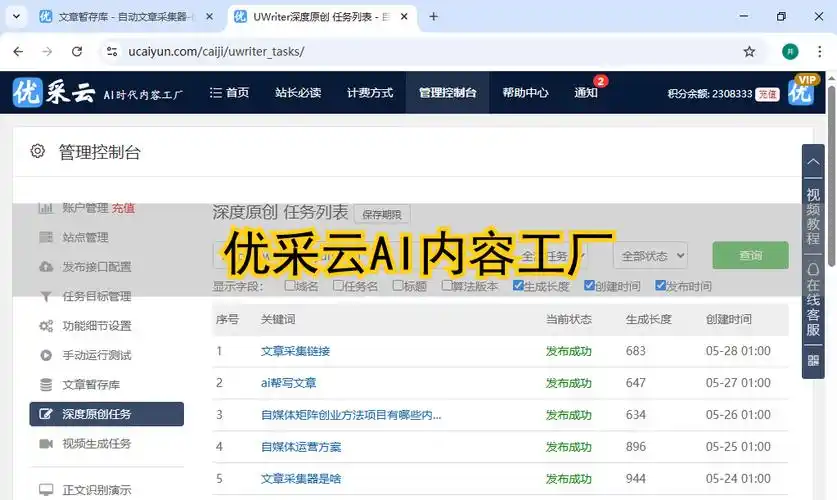837x500 pixels.
Task: Click the 手动运行测试 play icon
Action: pos(46,355)
